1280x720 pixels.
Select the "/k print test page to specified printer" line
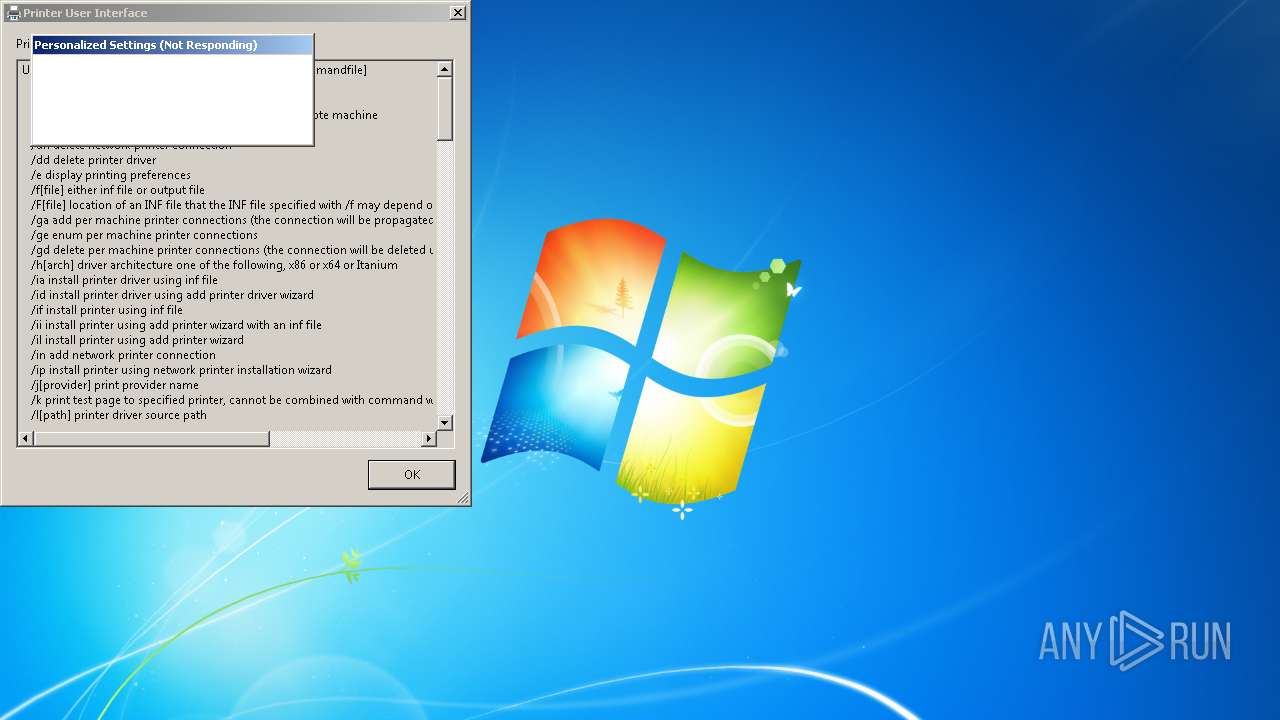pyautogui.click(x=232, y=400)
